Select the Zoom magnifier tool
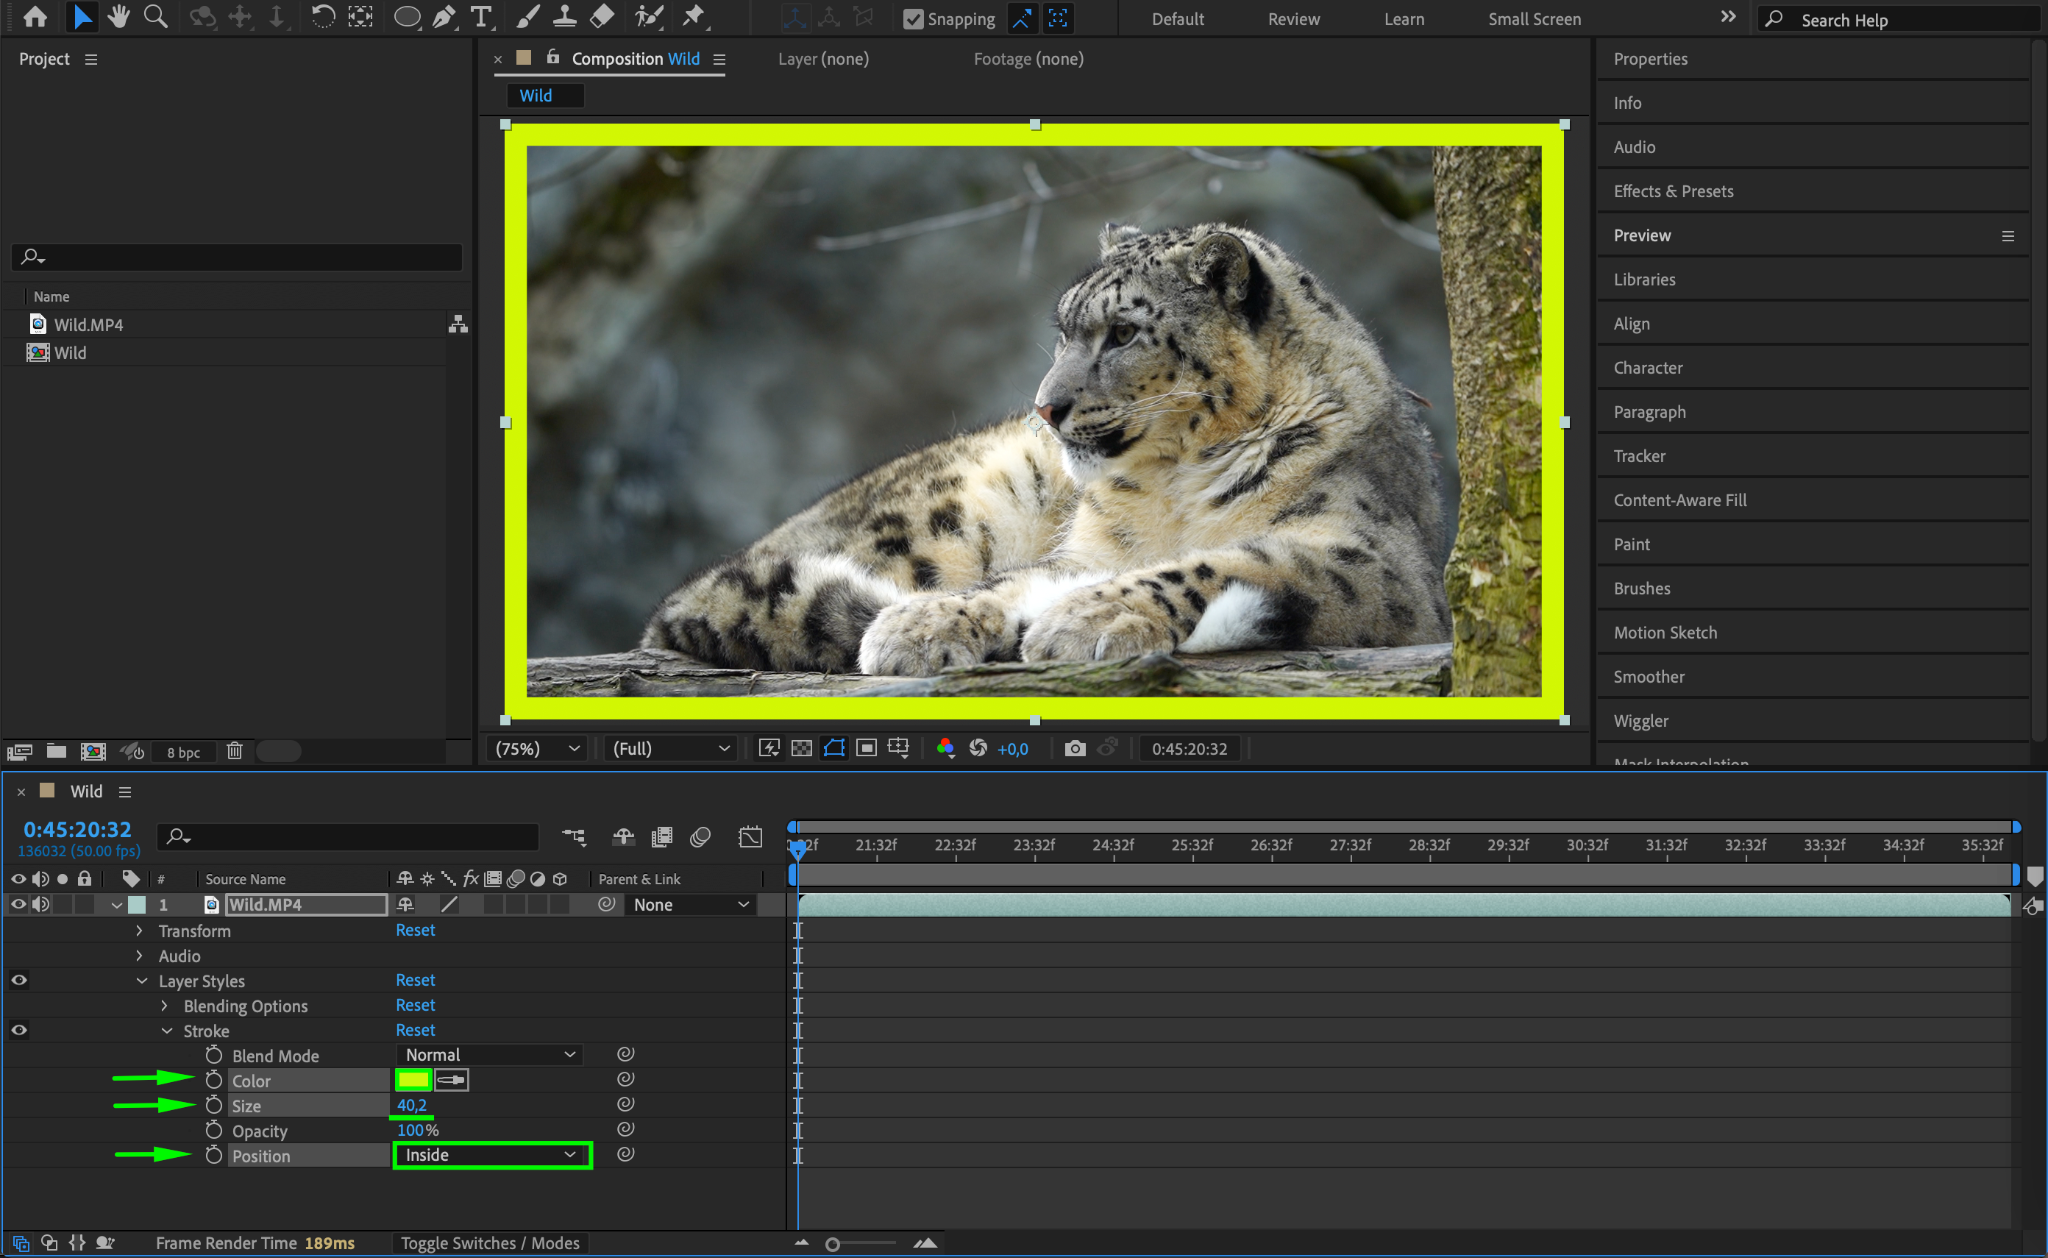Image resolution: width=2048 pixels, height=1258 pixels. (155, 16)
